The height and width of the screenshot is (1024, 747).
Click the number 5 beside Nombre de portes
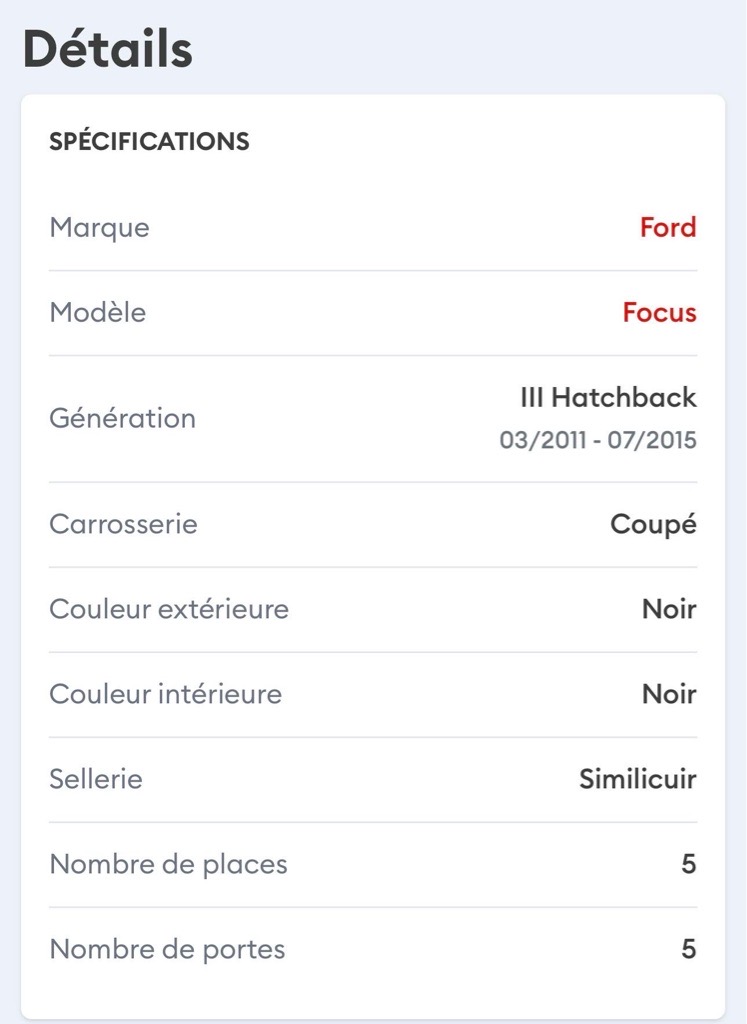click(x=688, y=949)
